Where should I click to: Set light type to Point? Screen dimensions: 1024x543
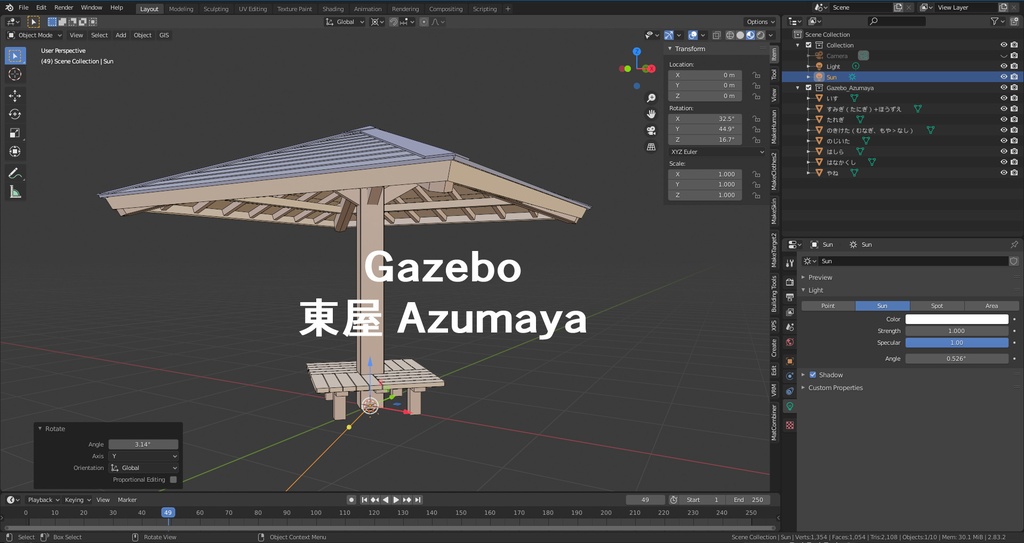click(828, 306)
